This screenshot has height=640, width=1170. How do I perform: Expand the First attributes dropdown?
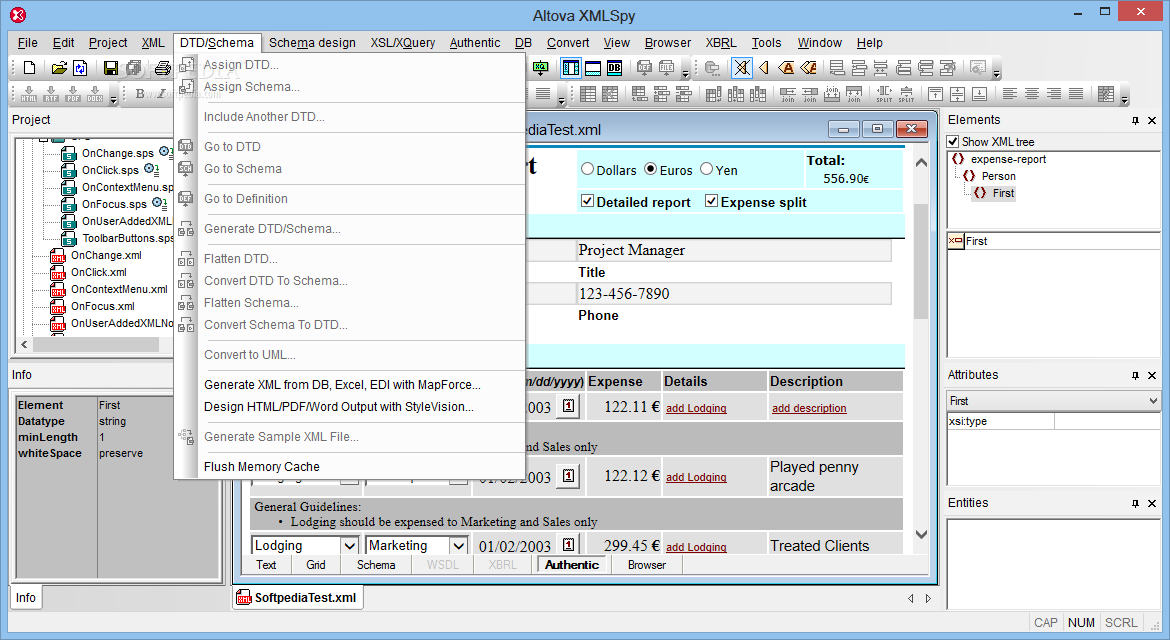tap(1153, 401)
